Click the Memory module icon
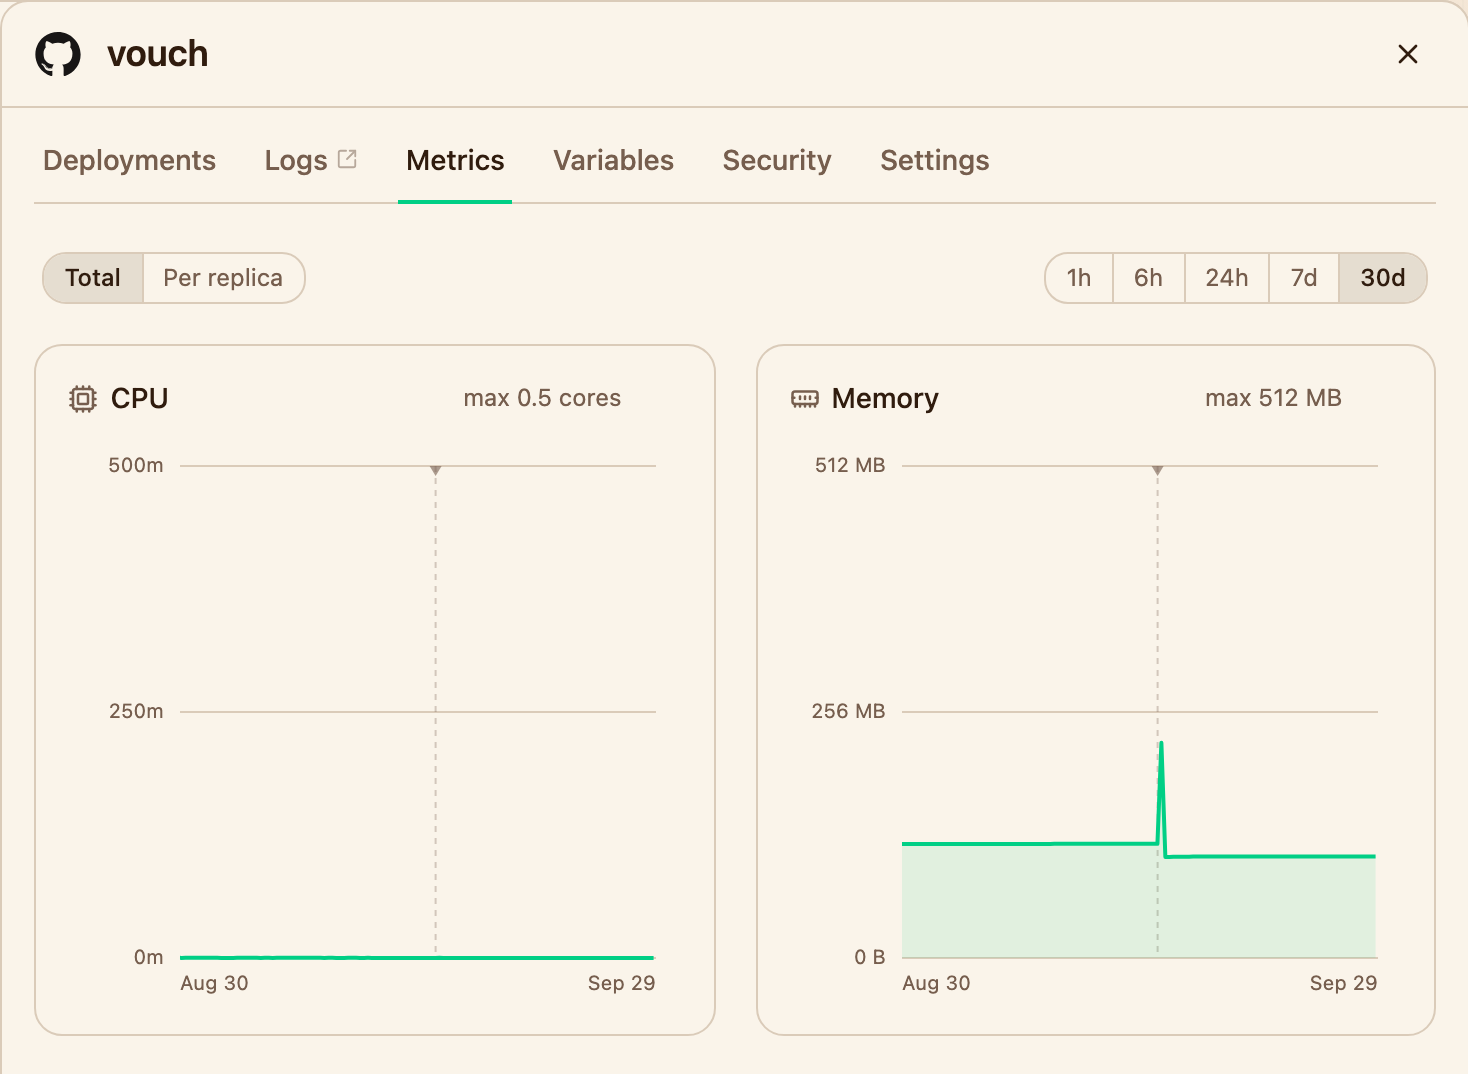1468x1074 pixels. point(805,399)
